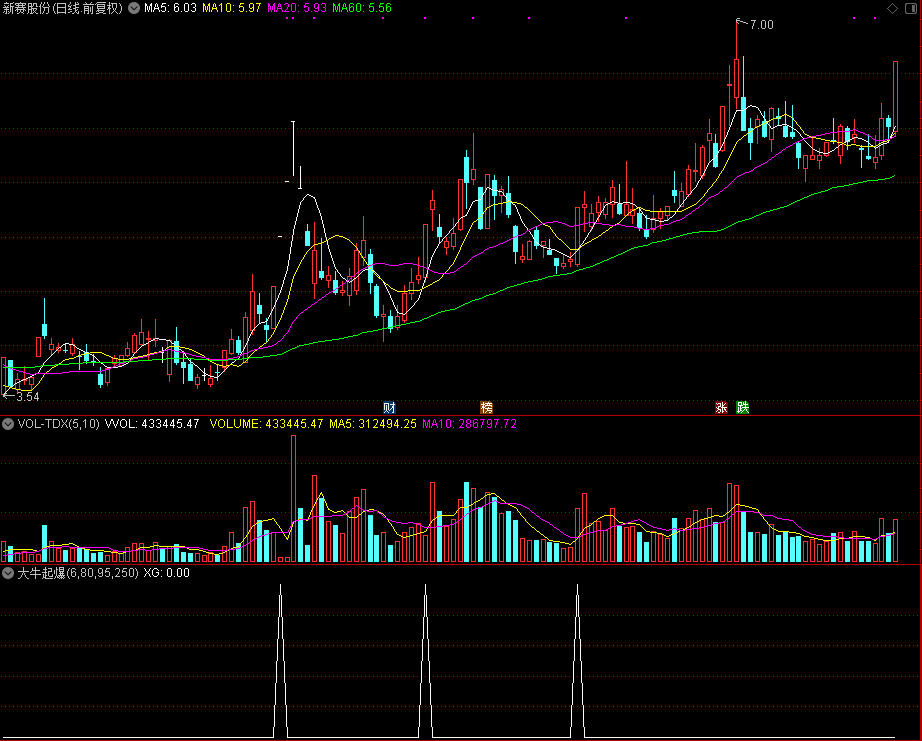922x741 pixels.
Task: Open the 财 financial marker
Action: pos(389,408)
